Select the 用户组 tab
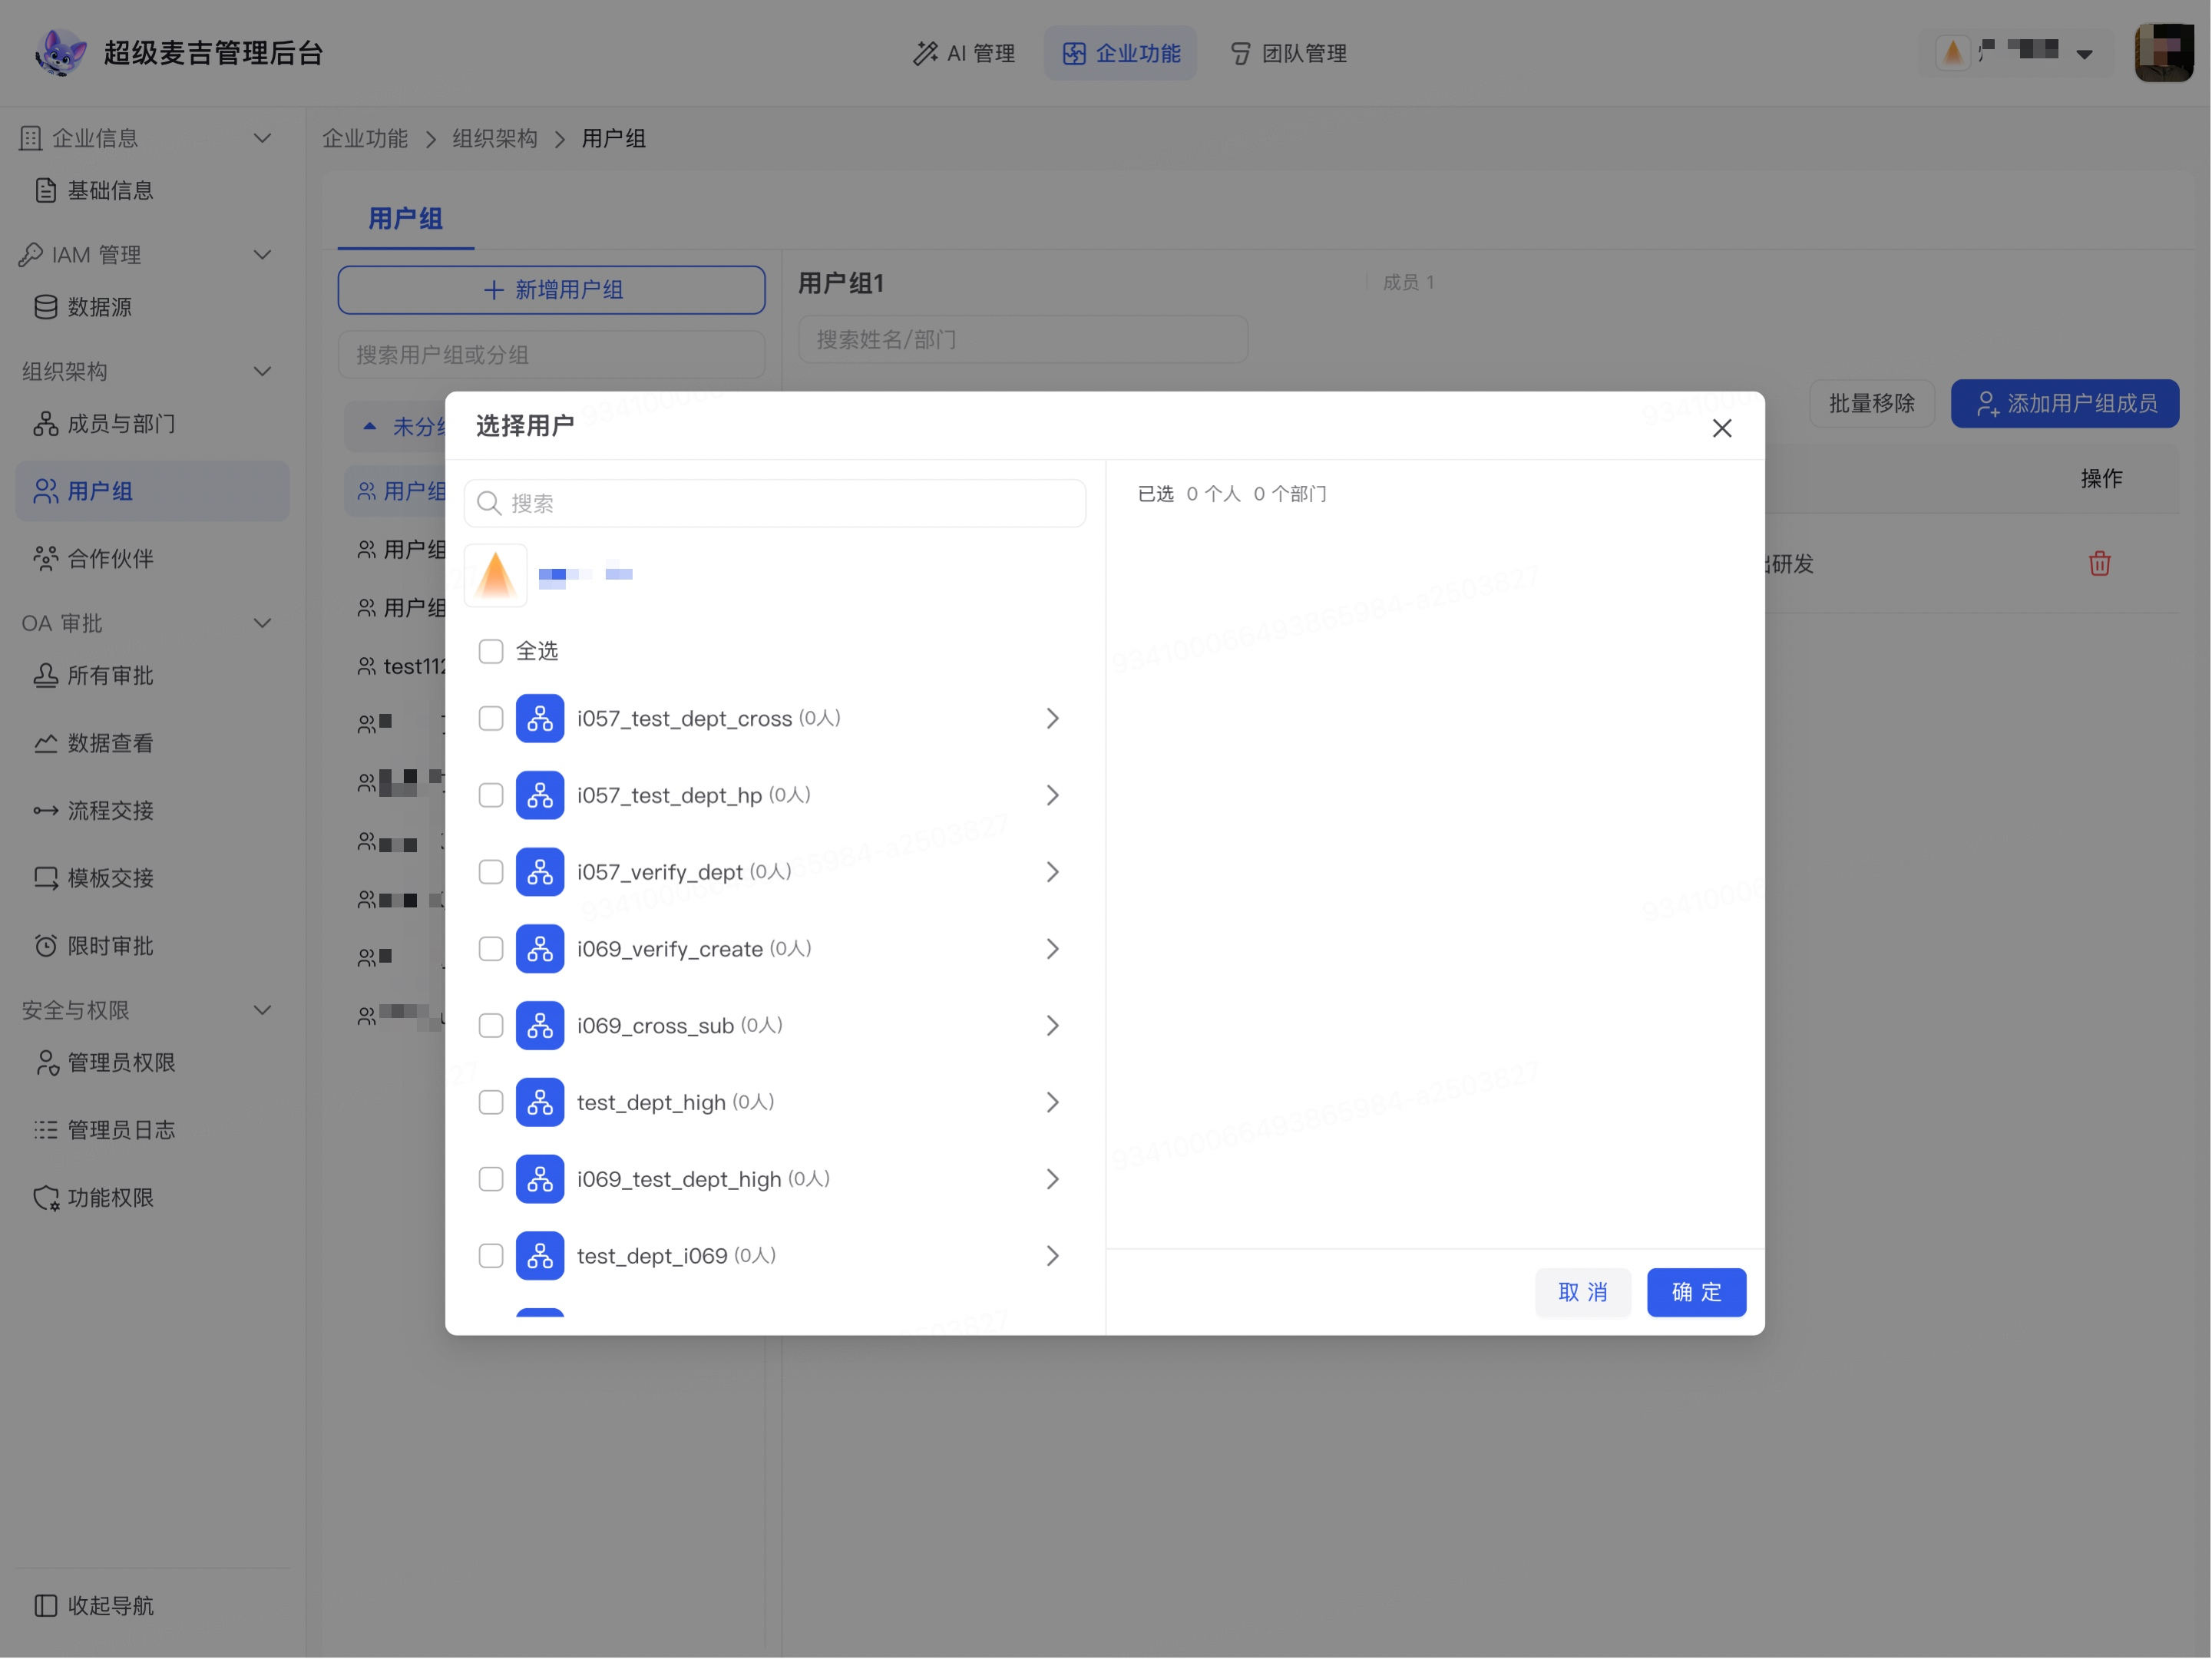2212x1659 pixels. click(x=405, y=219)
